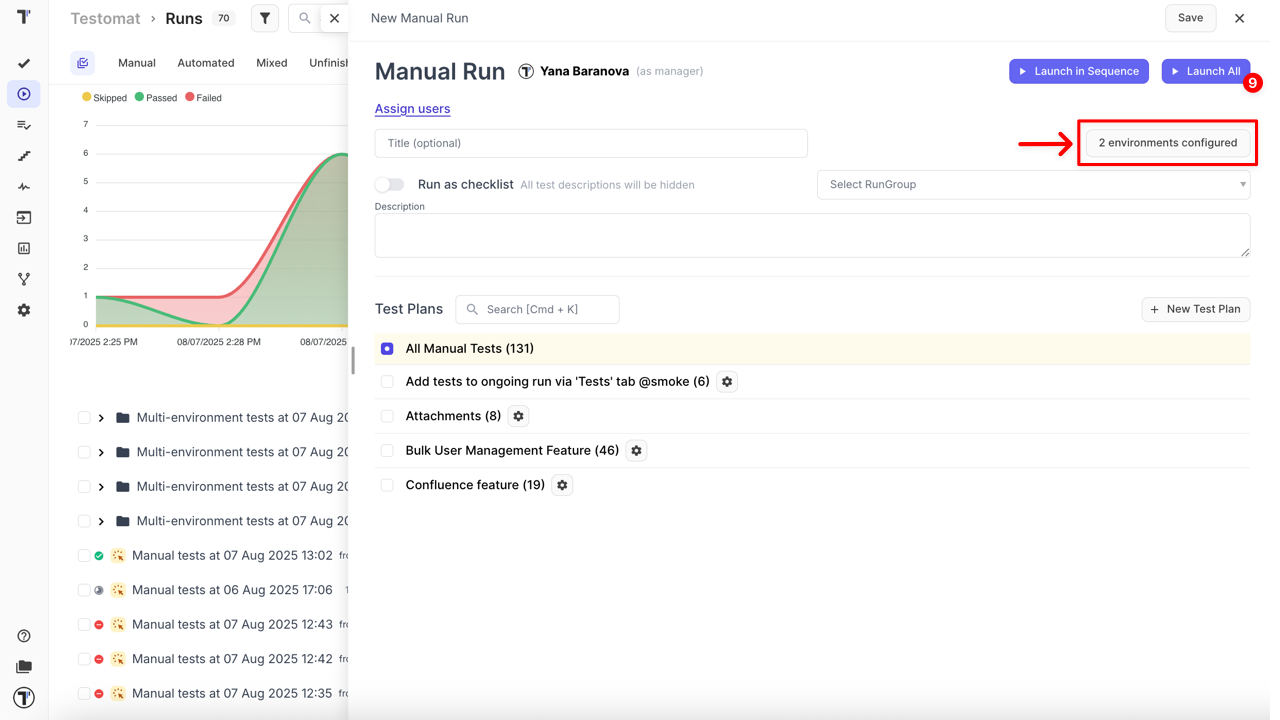
Task: Switch to the Automated runs tab
Action: [x=206, y=63]
